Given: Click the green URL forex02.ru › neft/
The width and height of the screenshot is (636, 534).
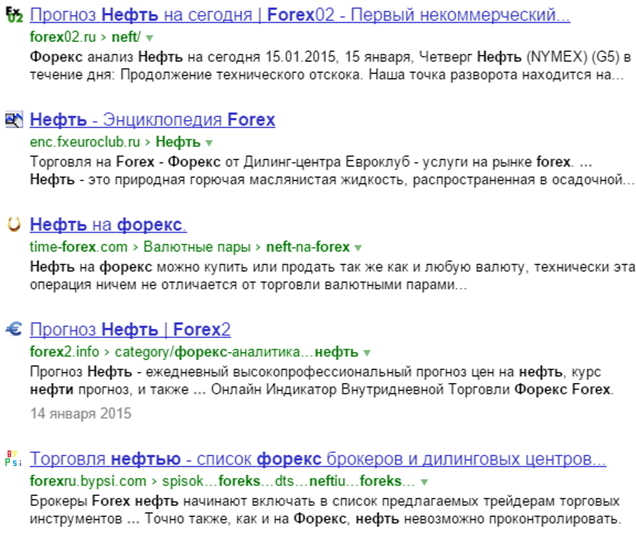Looking at the screenshot, I should 86,37.
